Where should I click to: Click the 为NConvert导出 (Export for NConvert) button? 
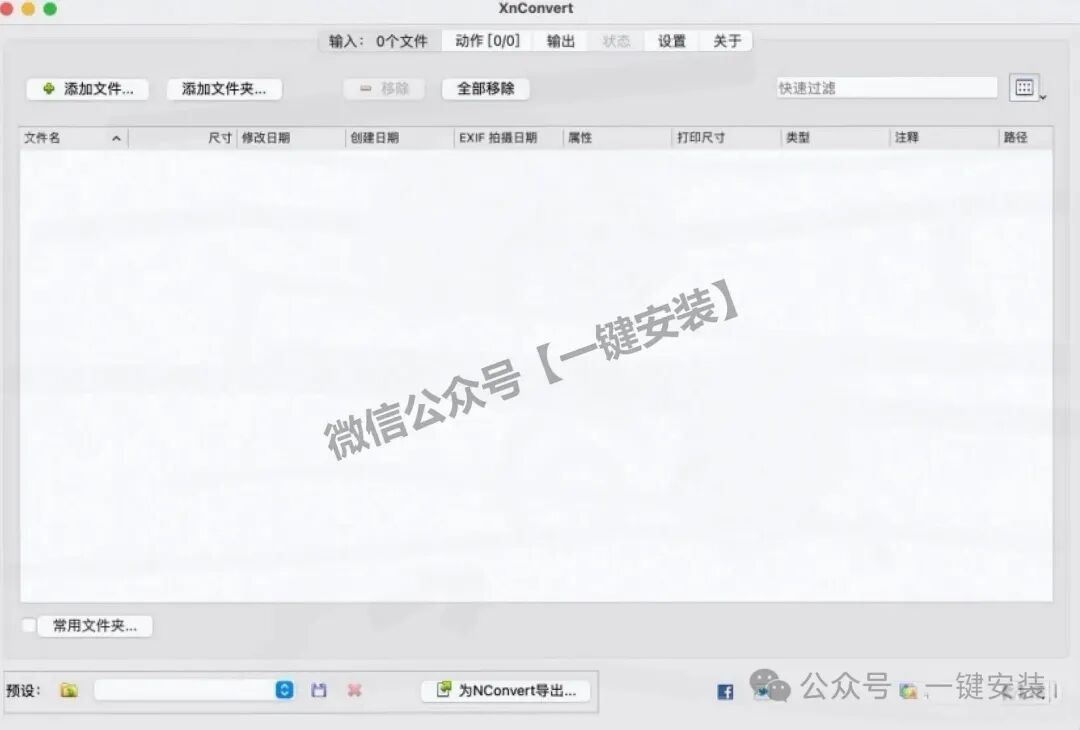pyautogui.click(x=506, y=690)
